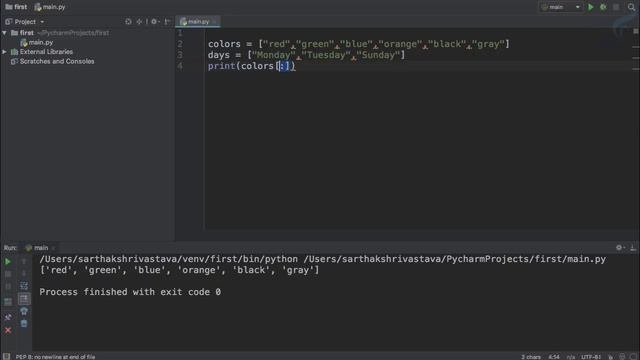Click the pause output icon in Run panel
The height and width of the screenshot is (360, 640).
coord(8,287)
